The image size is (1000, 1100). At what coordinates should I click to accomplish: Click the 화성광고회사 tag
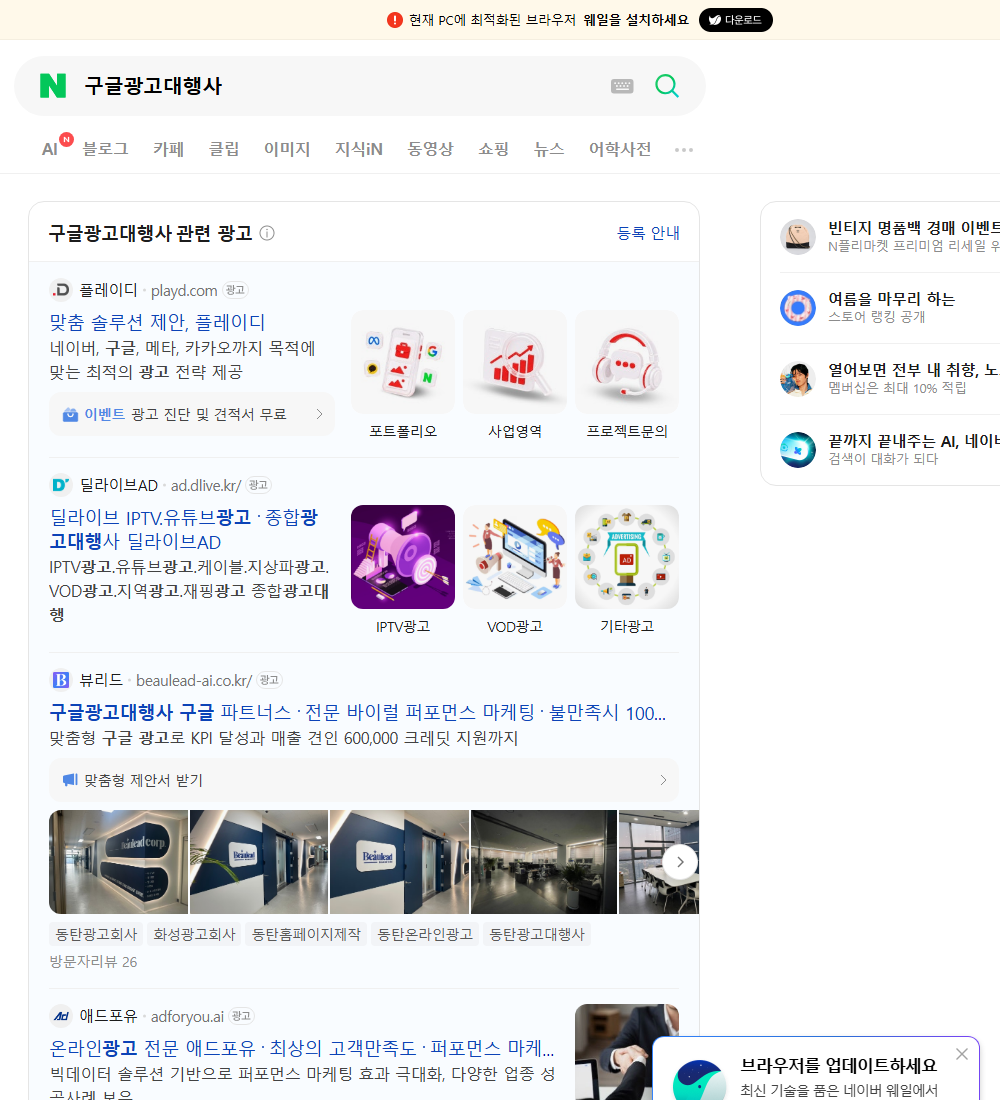(194, 934)
